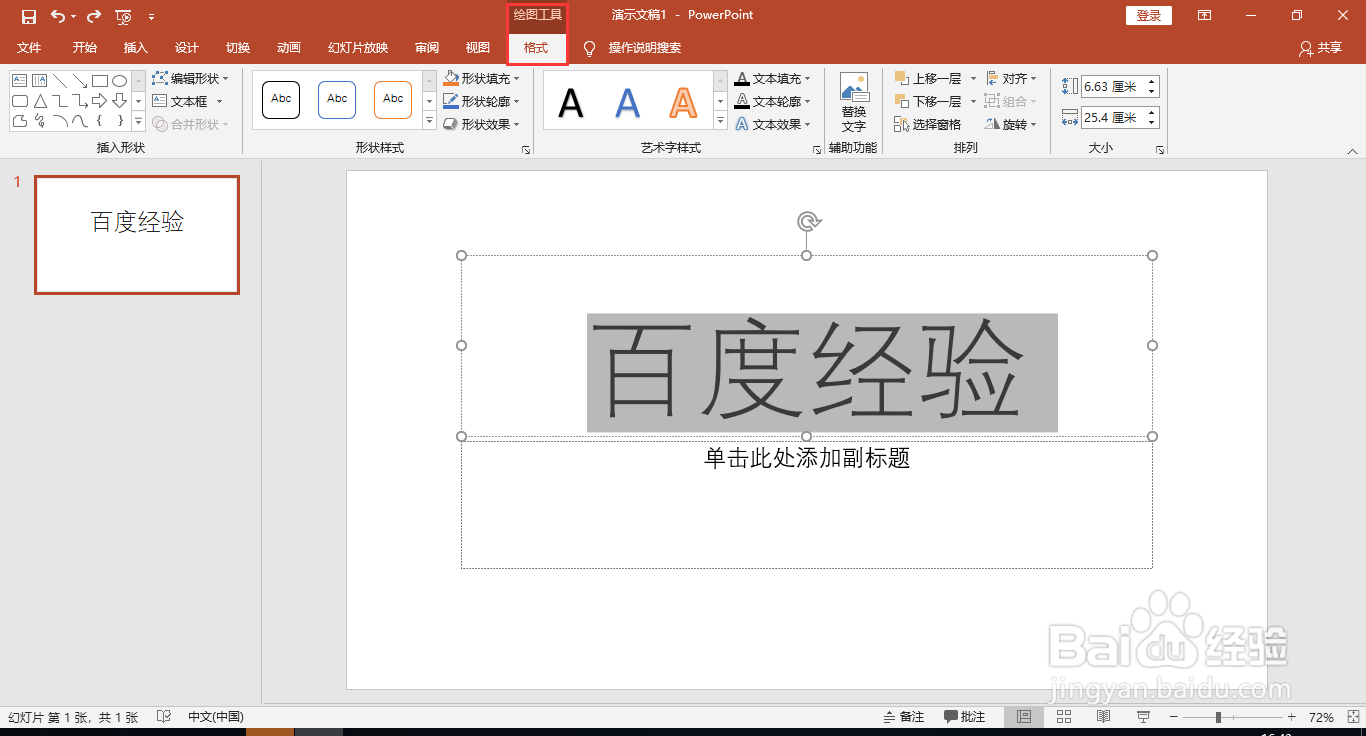Image resolution: width=1366 pixels, height=736 pixels.
Task: Open Text Effects (文本效果) menu
Action: tap(772, 124)
